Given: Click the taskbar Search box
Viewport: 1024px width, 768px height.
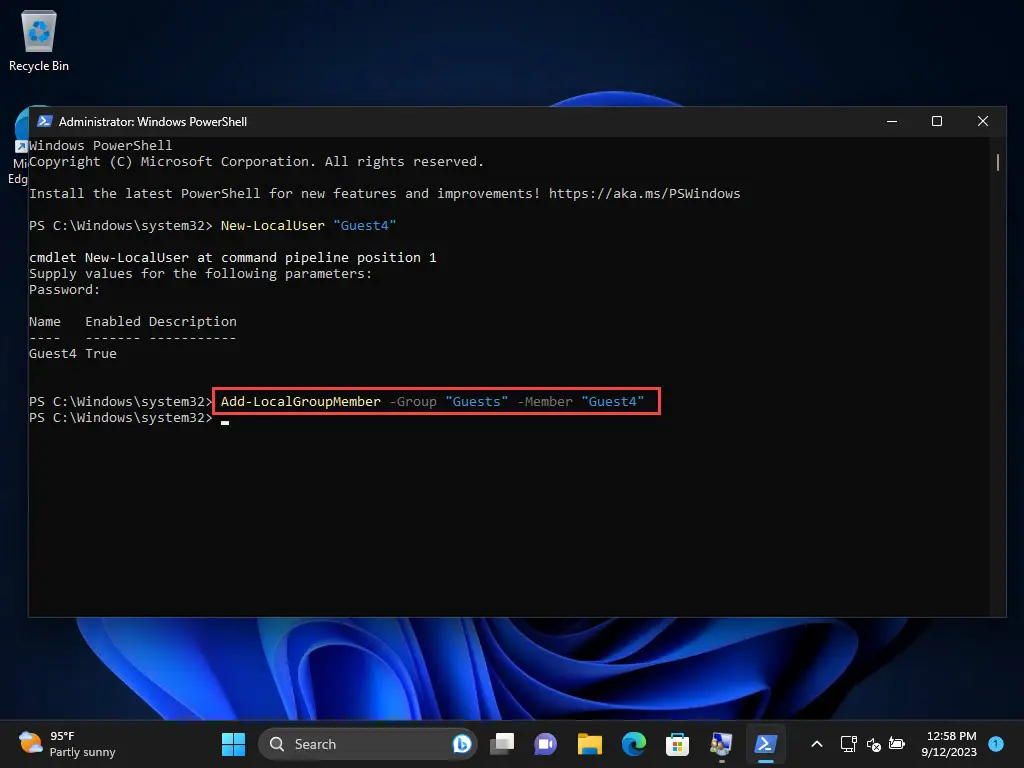Looking at the screenshot, I should pyautogui.click(x=367, y=744).
